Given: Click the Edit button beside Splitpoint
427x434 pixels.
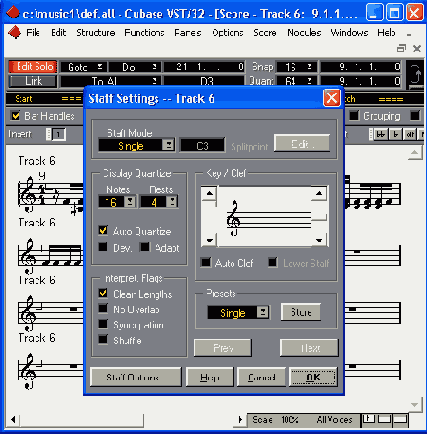Looking at the screenshot, I should pyautogui.click(x=302, y=143).
